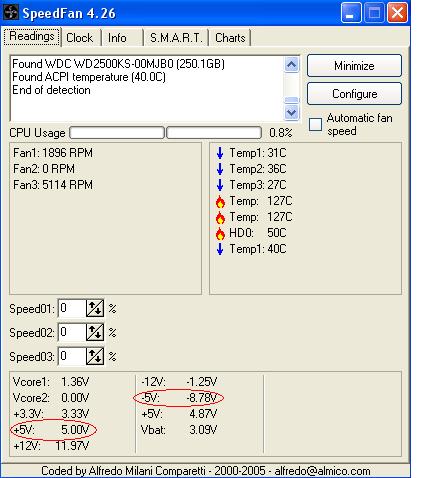423x478 pixels.
Task: Select log line 'Found ACPI temperature (40.0C)'
Action: point(89,77)
